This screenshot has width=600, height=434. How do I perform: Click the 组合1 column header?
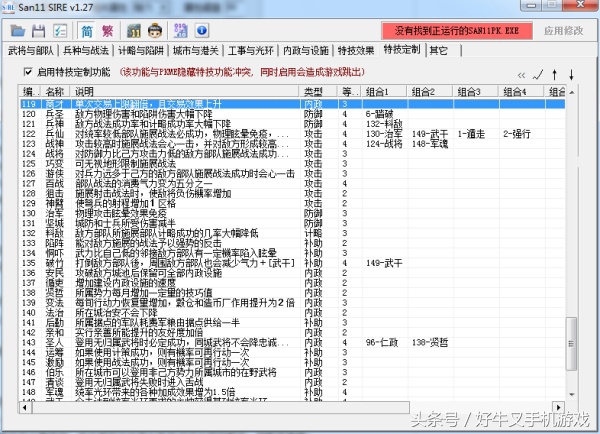pyautogui.click(x=383, y=91)
